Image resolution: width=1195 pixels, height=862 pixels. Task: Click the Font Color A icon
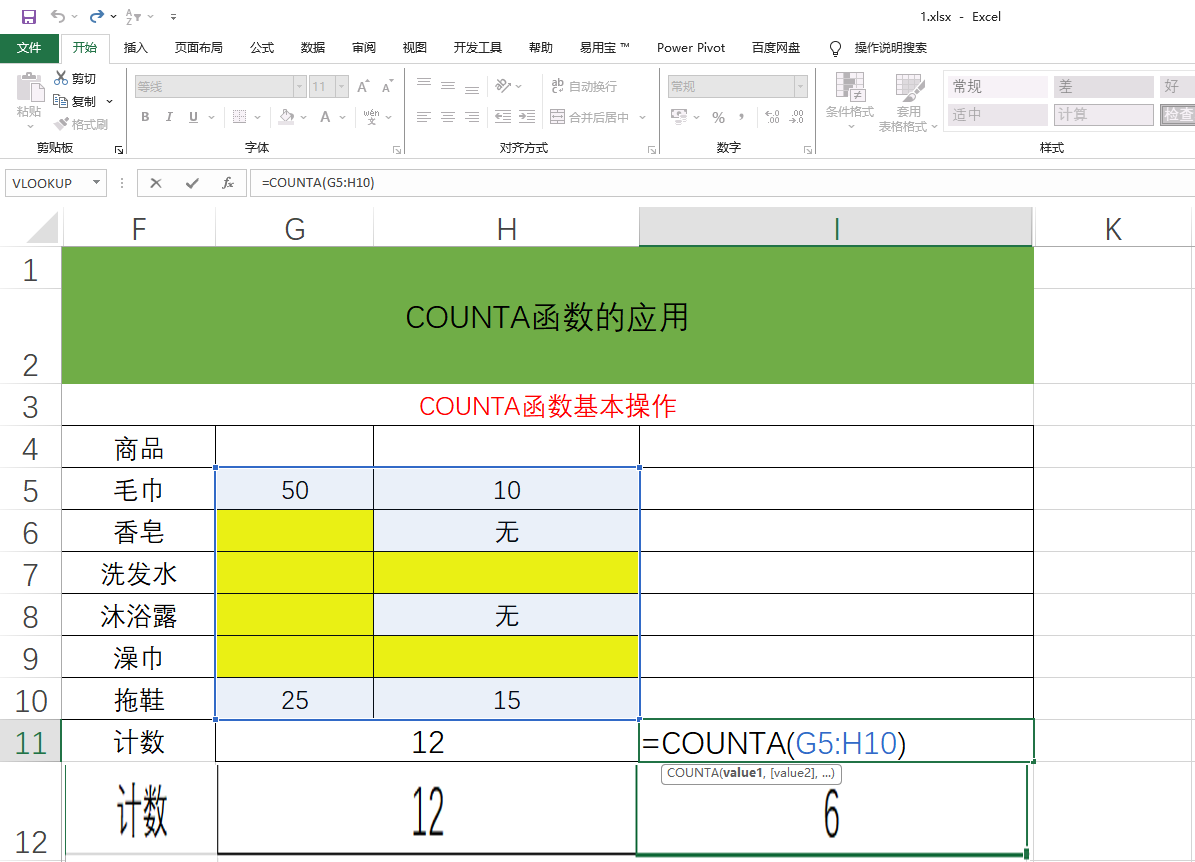coord(325,117)
